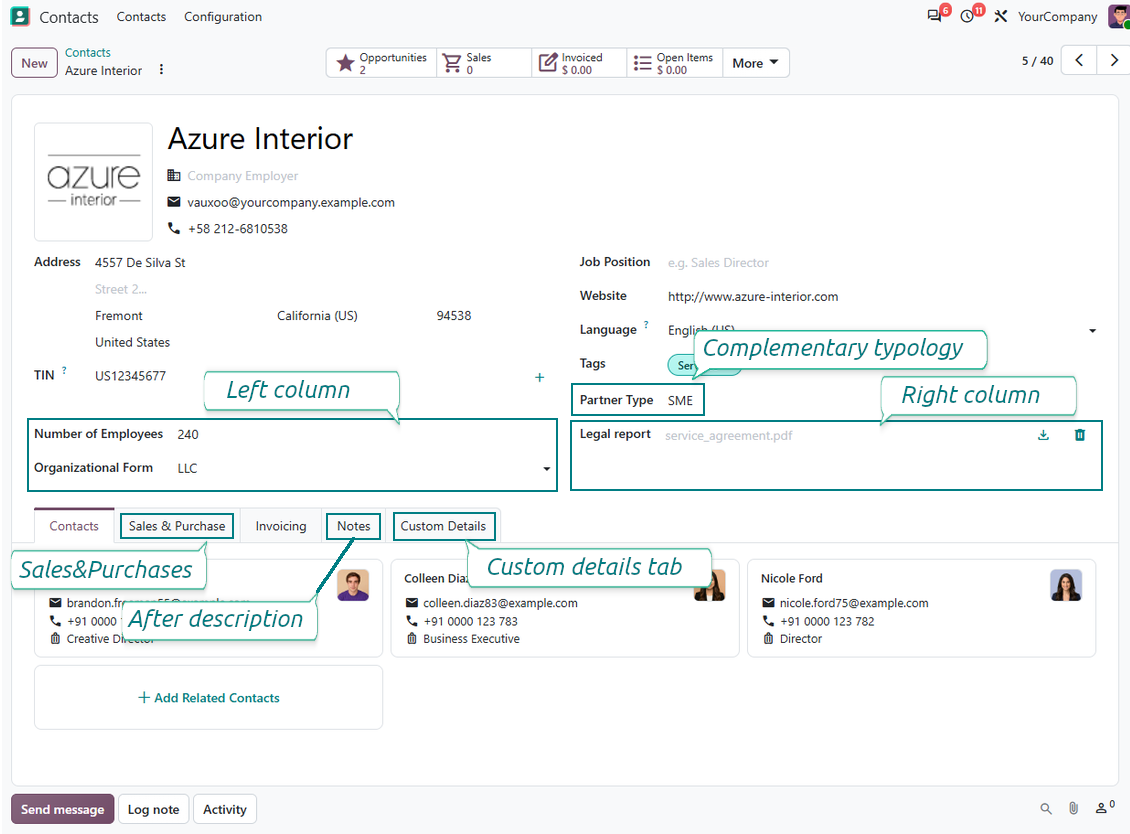The height and width of the screenshot is (834, 1130).
Task: Click the email vauxoo@yourcompany.example.com
Action: [x=290, y=203]
